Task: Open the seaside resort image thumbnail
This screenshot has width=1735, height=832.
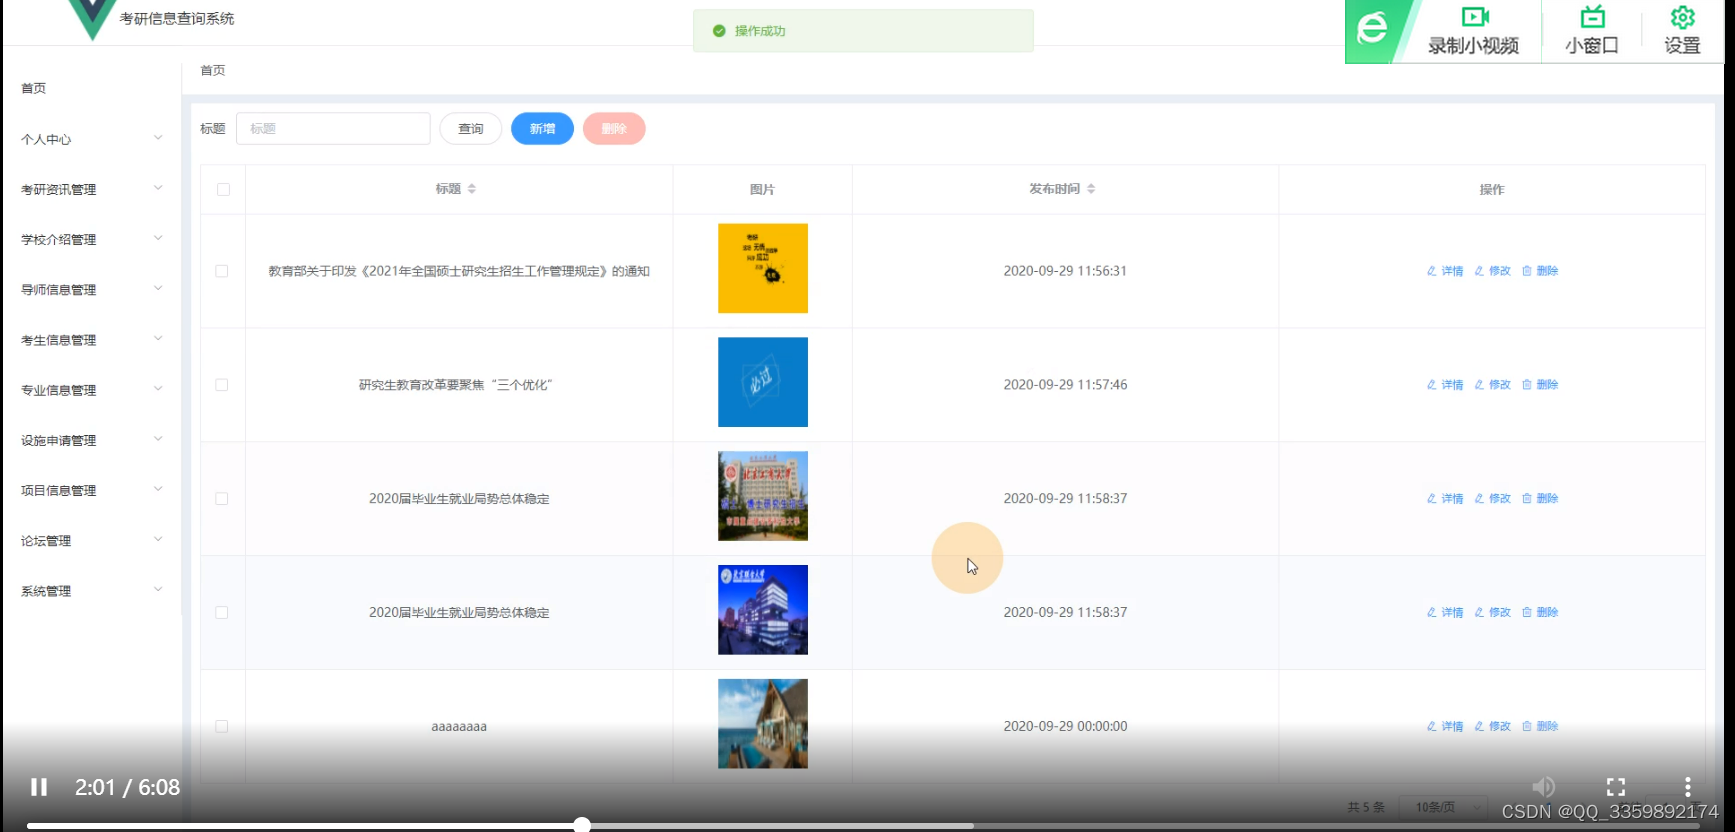Action: click(763, 724)
